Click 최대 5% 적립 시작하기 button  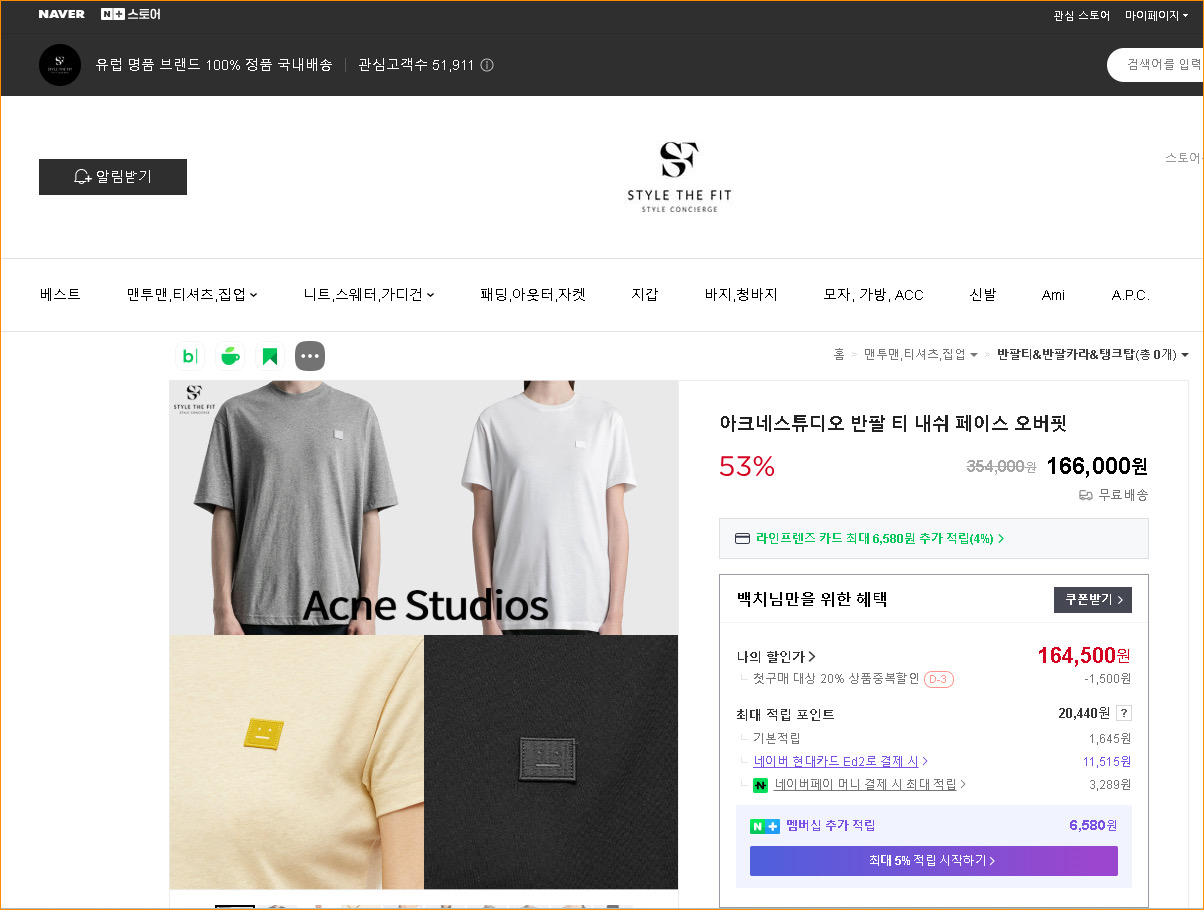933,861
